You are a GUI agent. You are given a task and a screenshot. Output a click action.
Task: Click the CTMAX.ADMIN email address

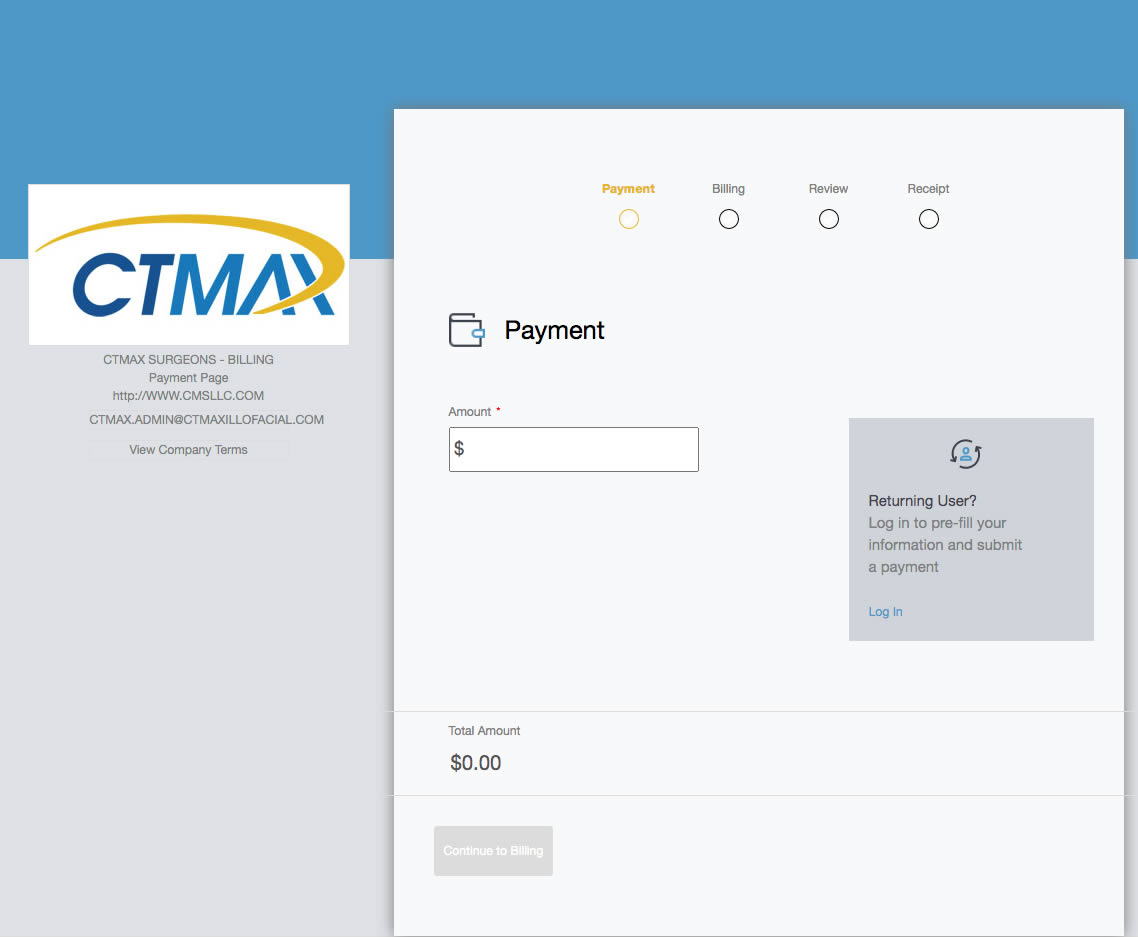point(206,419)
